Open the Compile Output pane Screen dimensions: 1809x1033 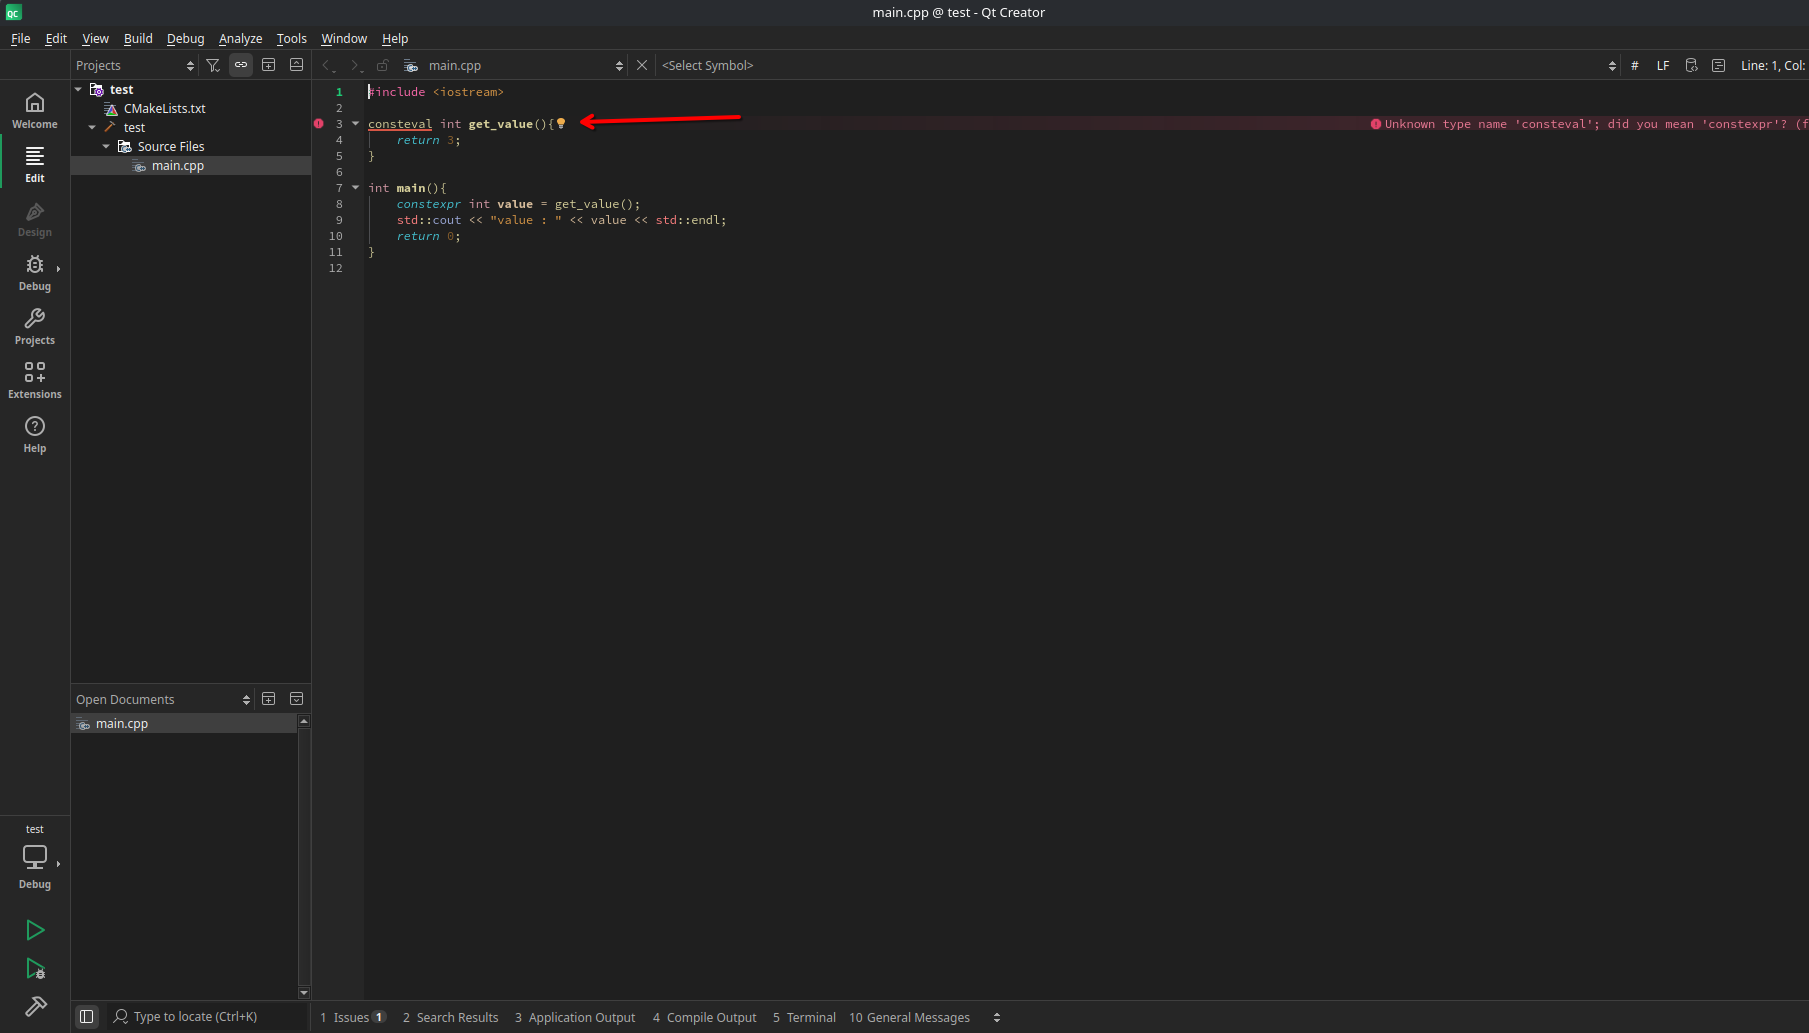pyautogui.click(x=705, y=1017)
